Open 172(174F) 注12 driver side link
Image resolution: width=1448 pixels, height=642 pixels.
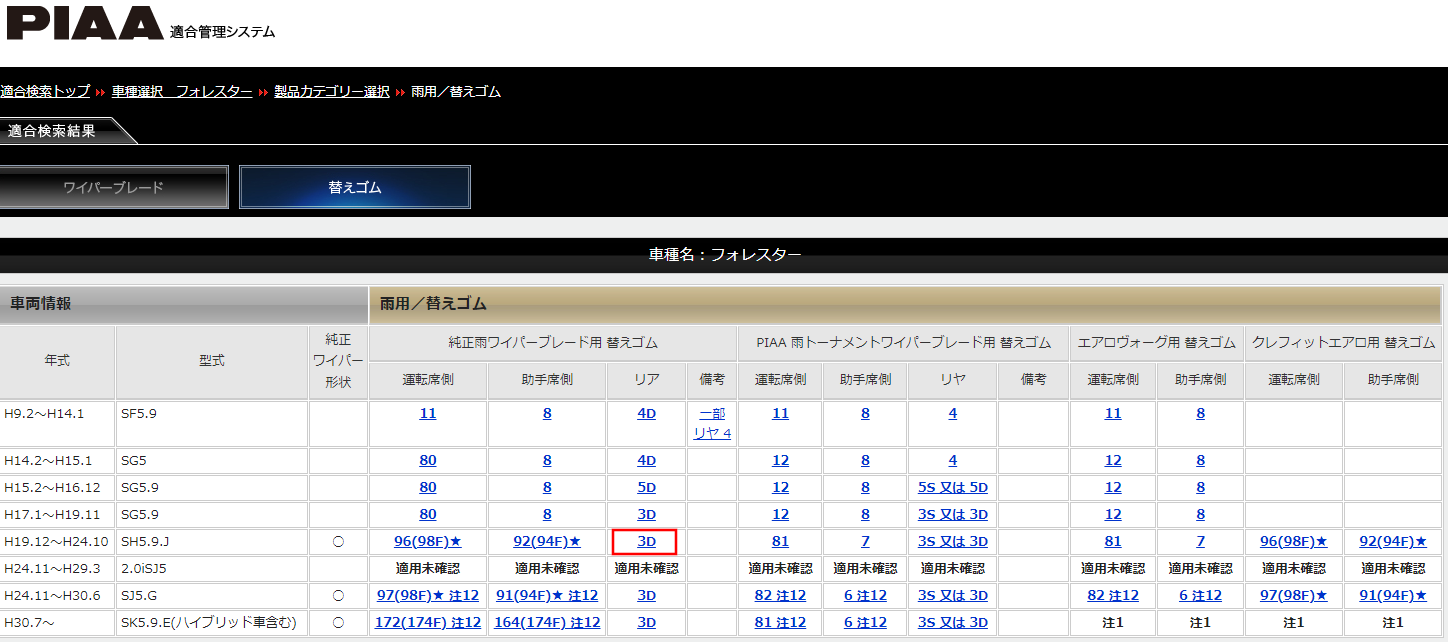point(428,622)
